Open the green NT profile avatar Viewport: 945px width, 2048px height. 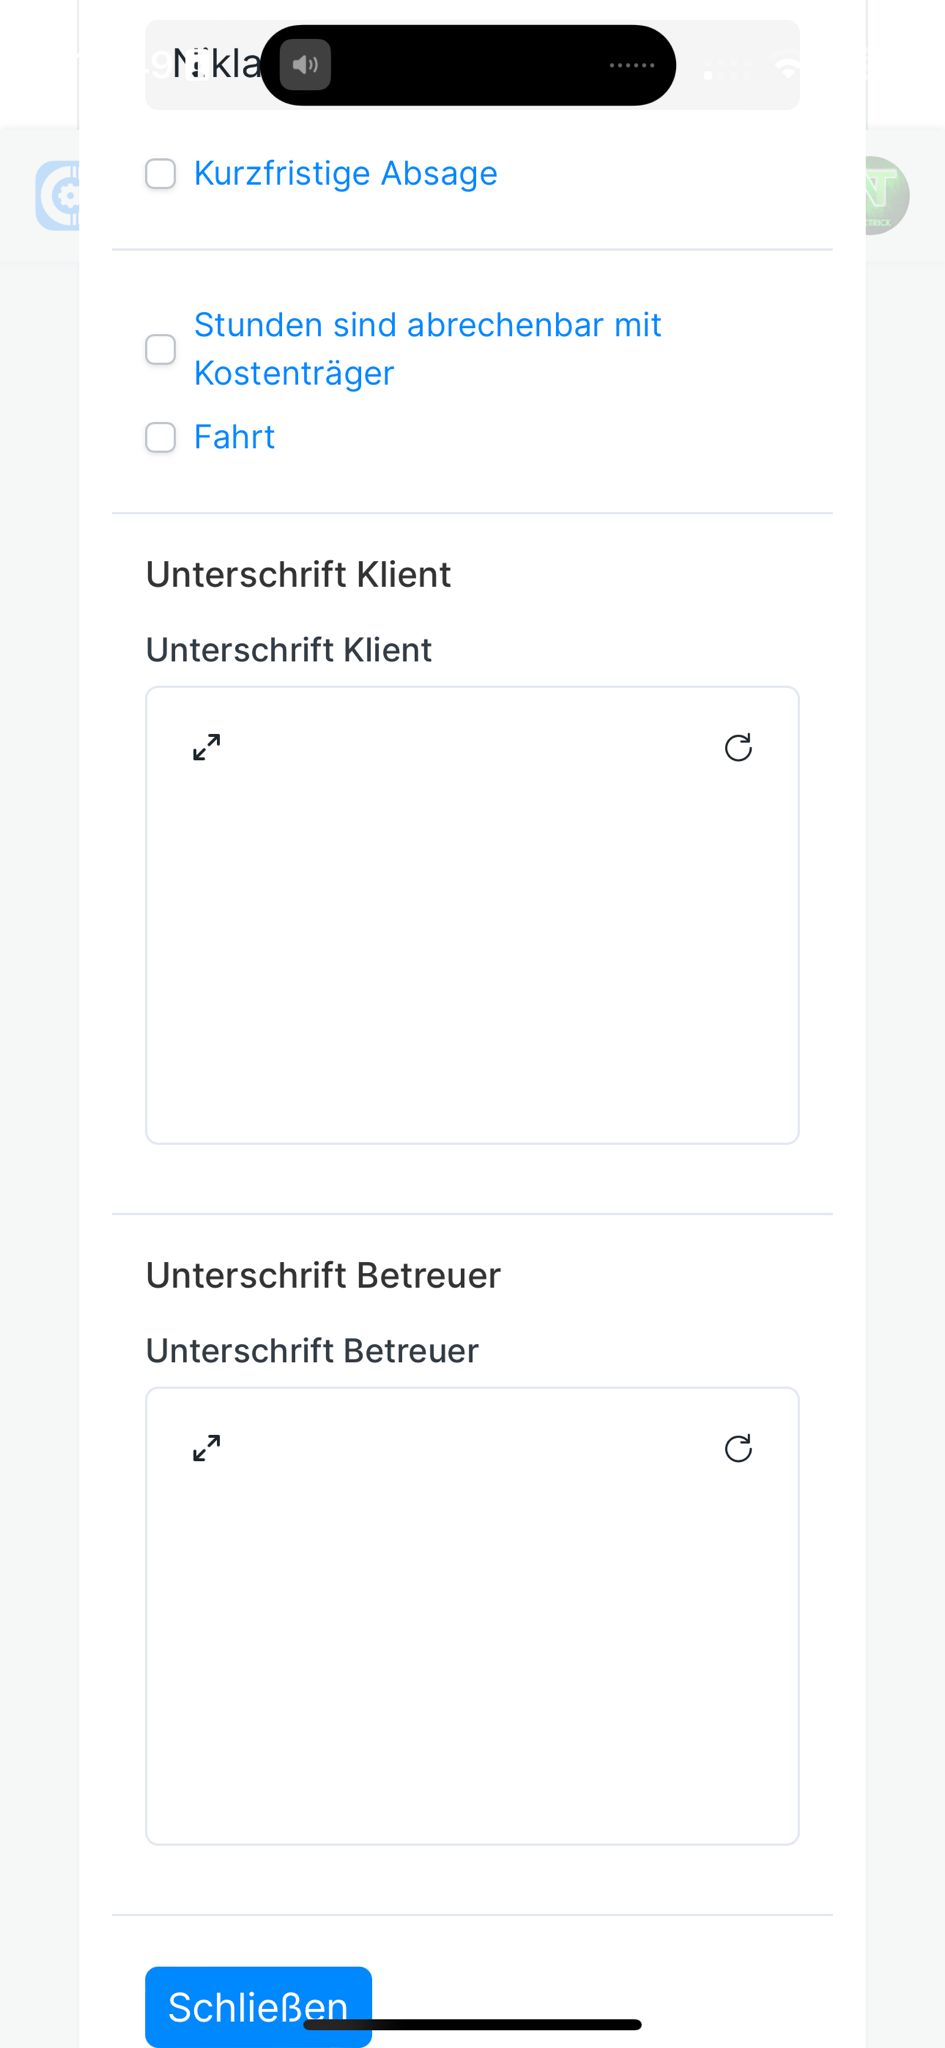(x=885, y=195)
